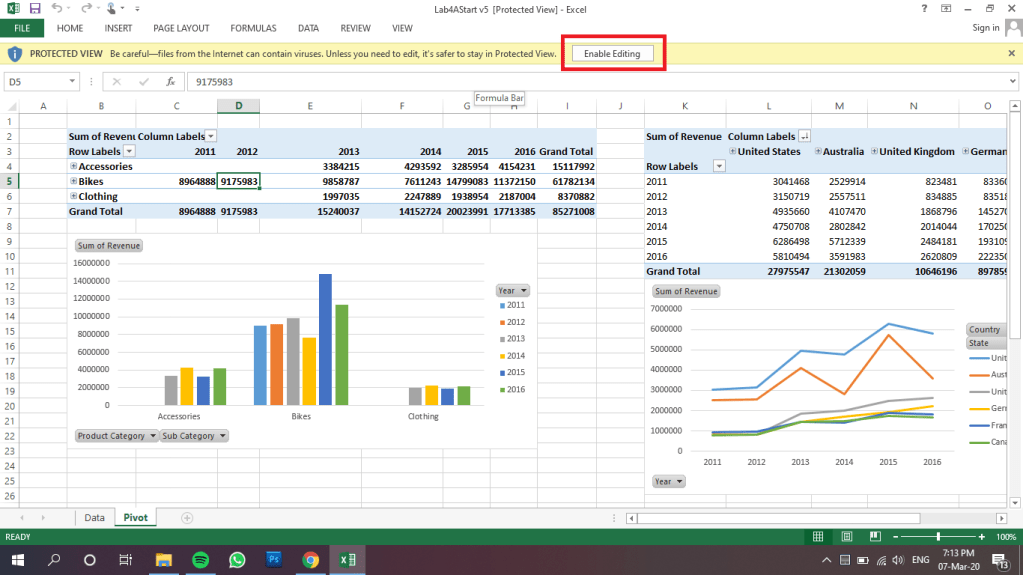This screenshot has width=1023, height=575.
Task: Select Page Break Preview view icon
Action: (874, 537)
